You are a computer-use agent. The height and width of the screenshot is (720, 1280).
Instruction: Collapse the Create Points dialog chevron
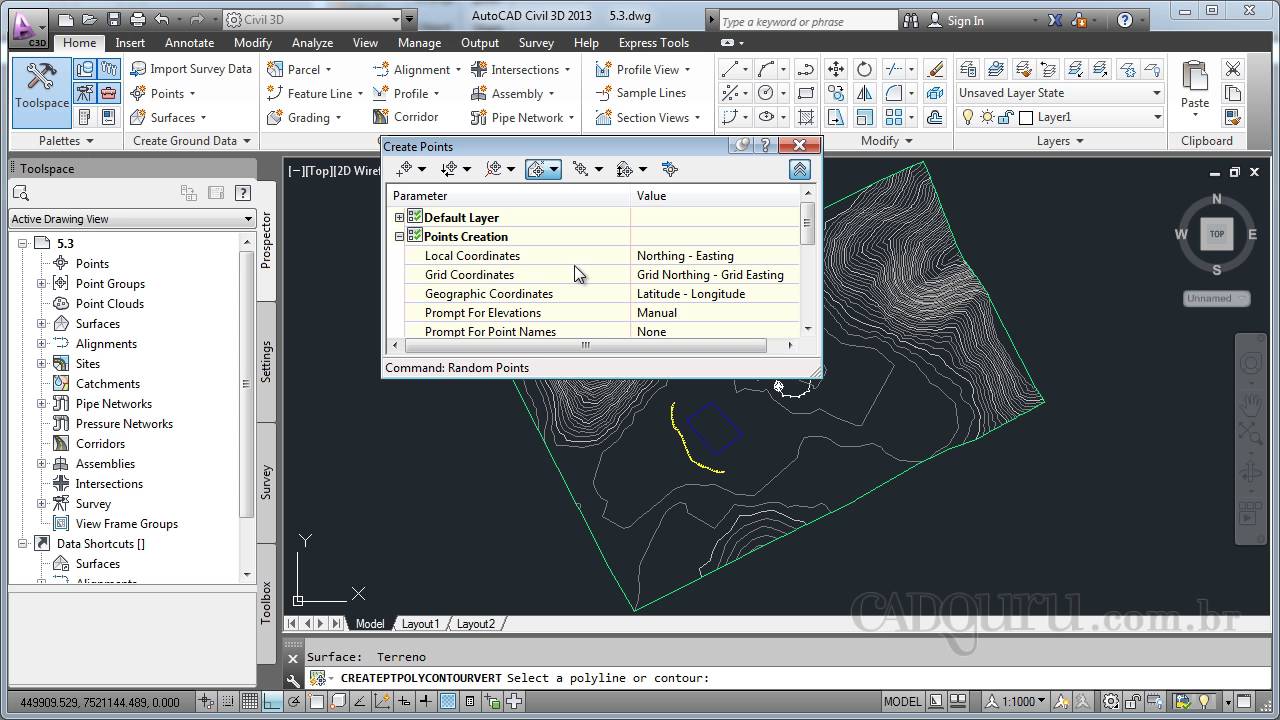coord(800,170)
